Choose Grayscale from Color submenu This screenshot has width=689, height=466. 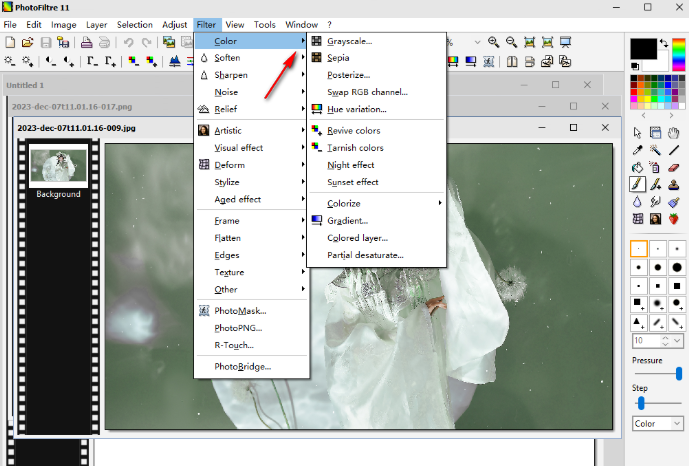(x=377, y=41)
